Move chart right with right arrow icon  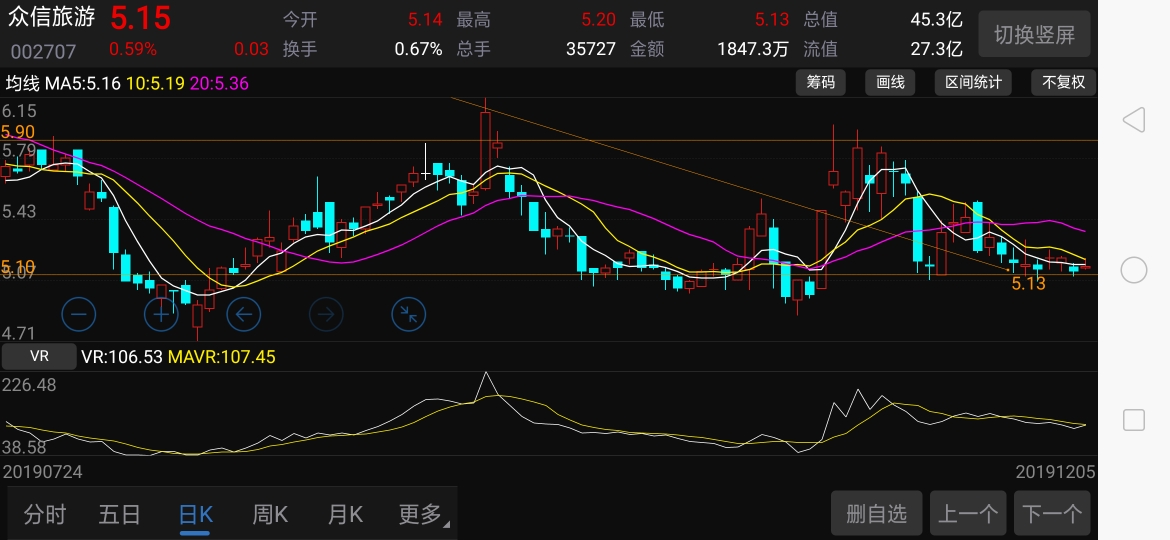pyautogui.click(x=326, y=315)
